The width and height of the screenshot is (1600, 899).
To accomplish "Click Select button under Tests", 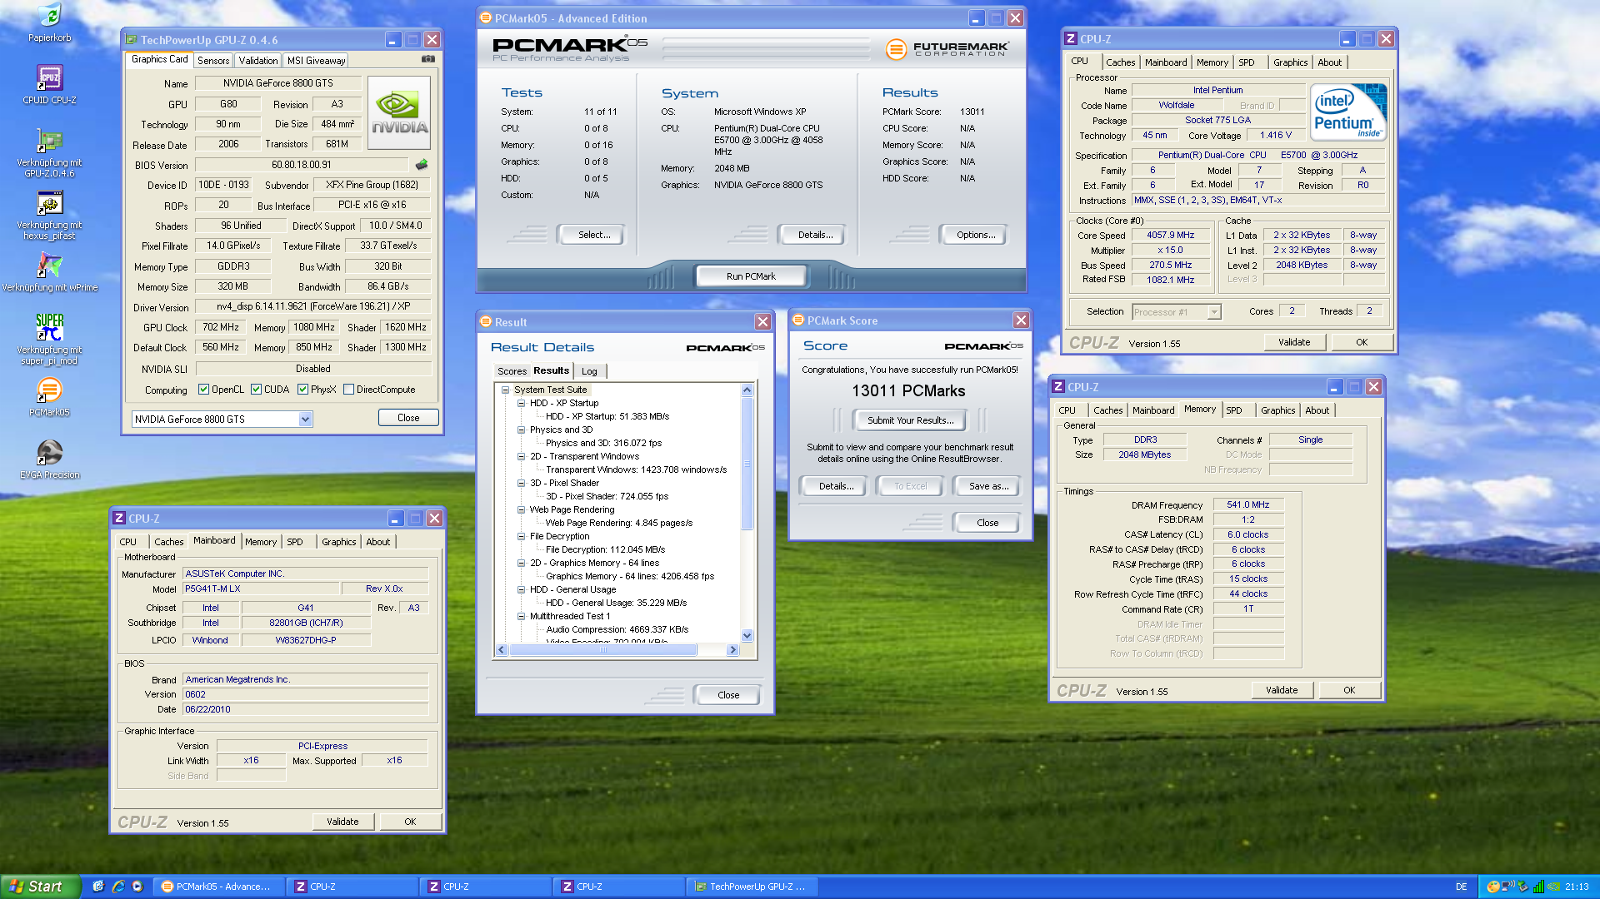I will click(593, 235).
